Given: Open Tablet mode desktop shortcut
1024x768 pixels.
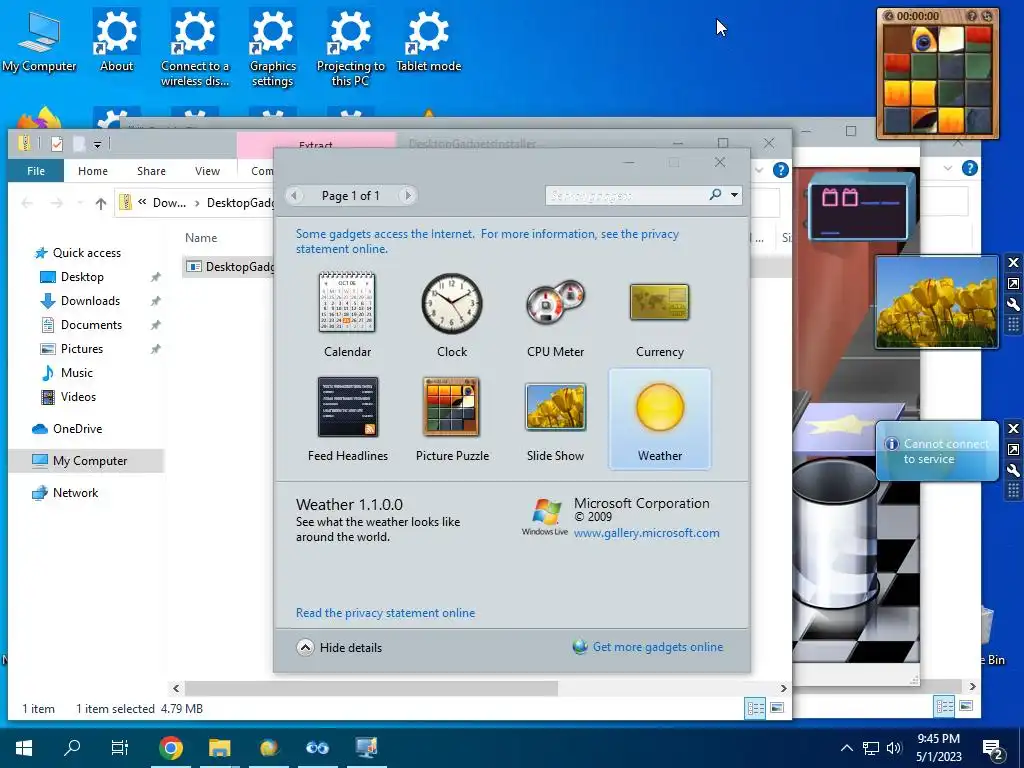Looking at the screenshot, I should [428, 40].
